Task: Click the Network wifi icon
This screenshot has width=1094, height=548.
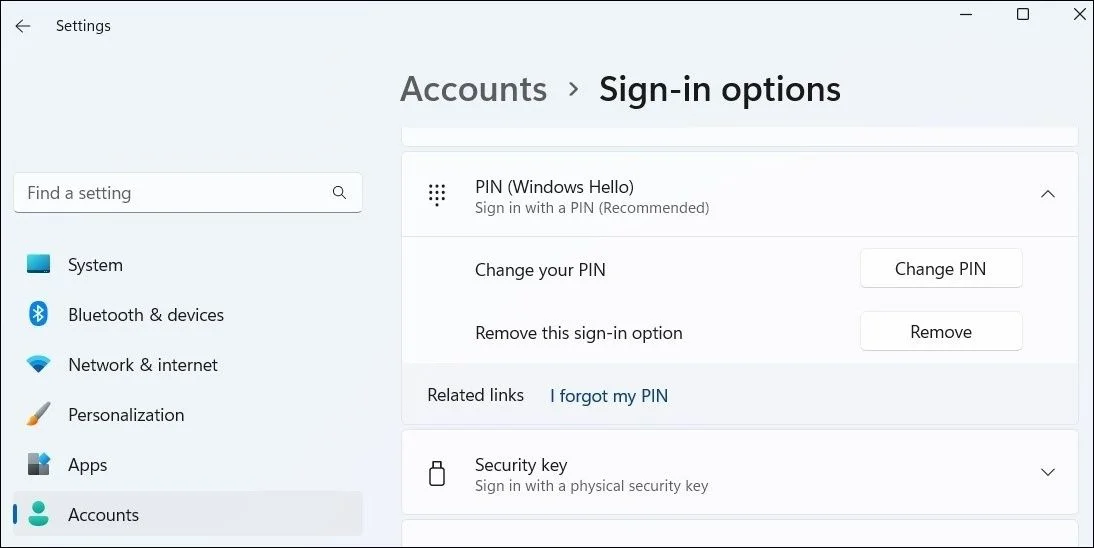Action: 39,365
